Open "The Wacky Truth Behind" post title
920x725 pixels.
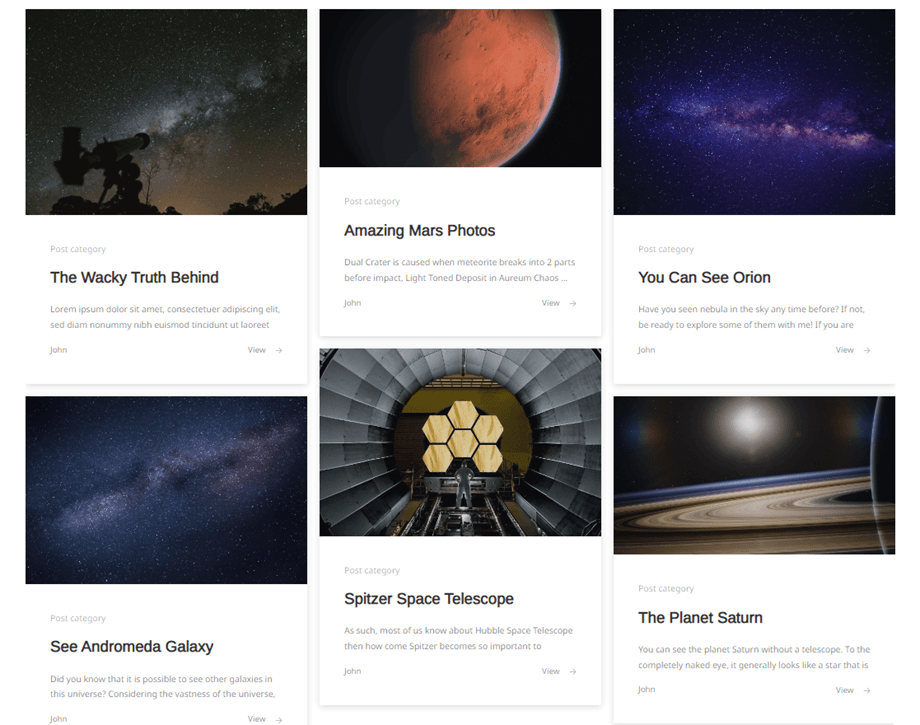(x=134, y=277)
